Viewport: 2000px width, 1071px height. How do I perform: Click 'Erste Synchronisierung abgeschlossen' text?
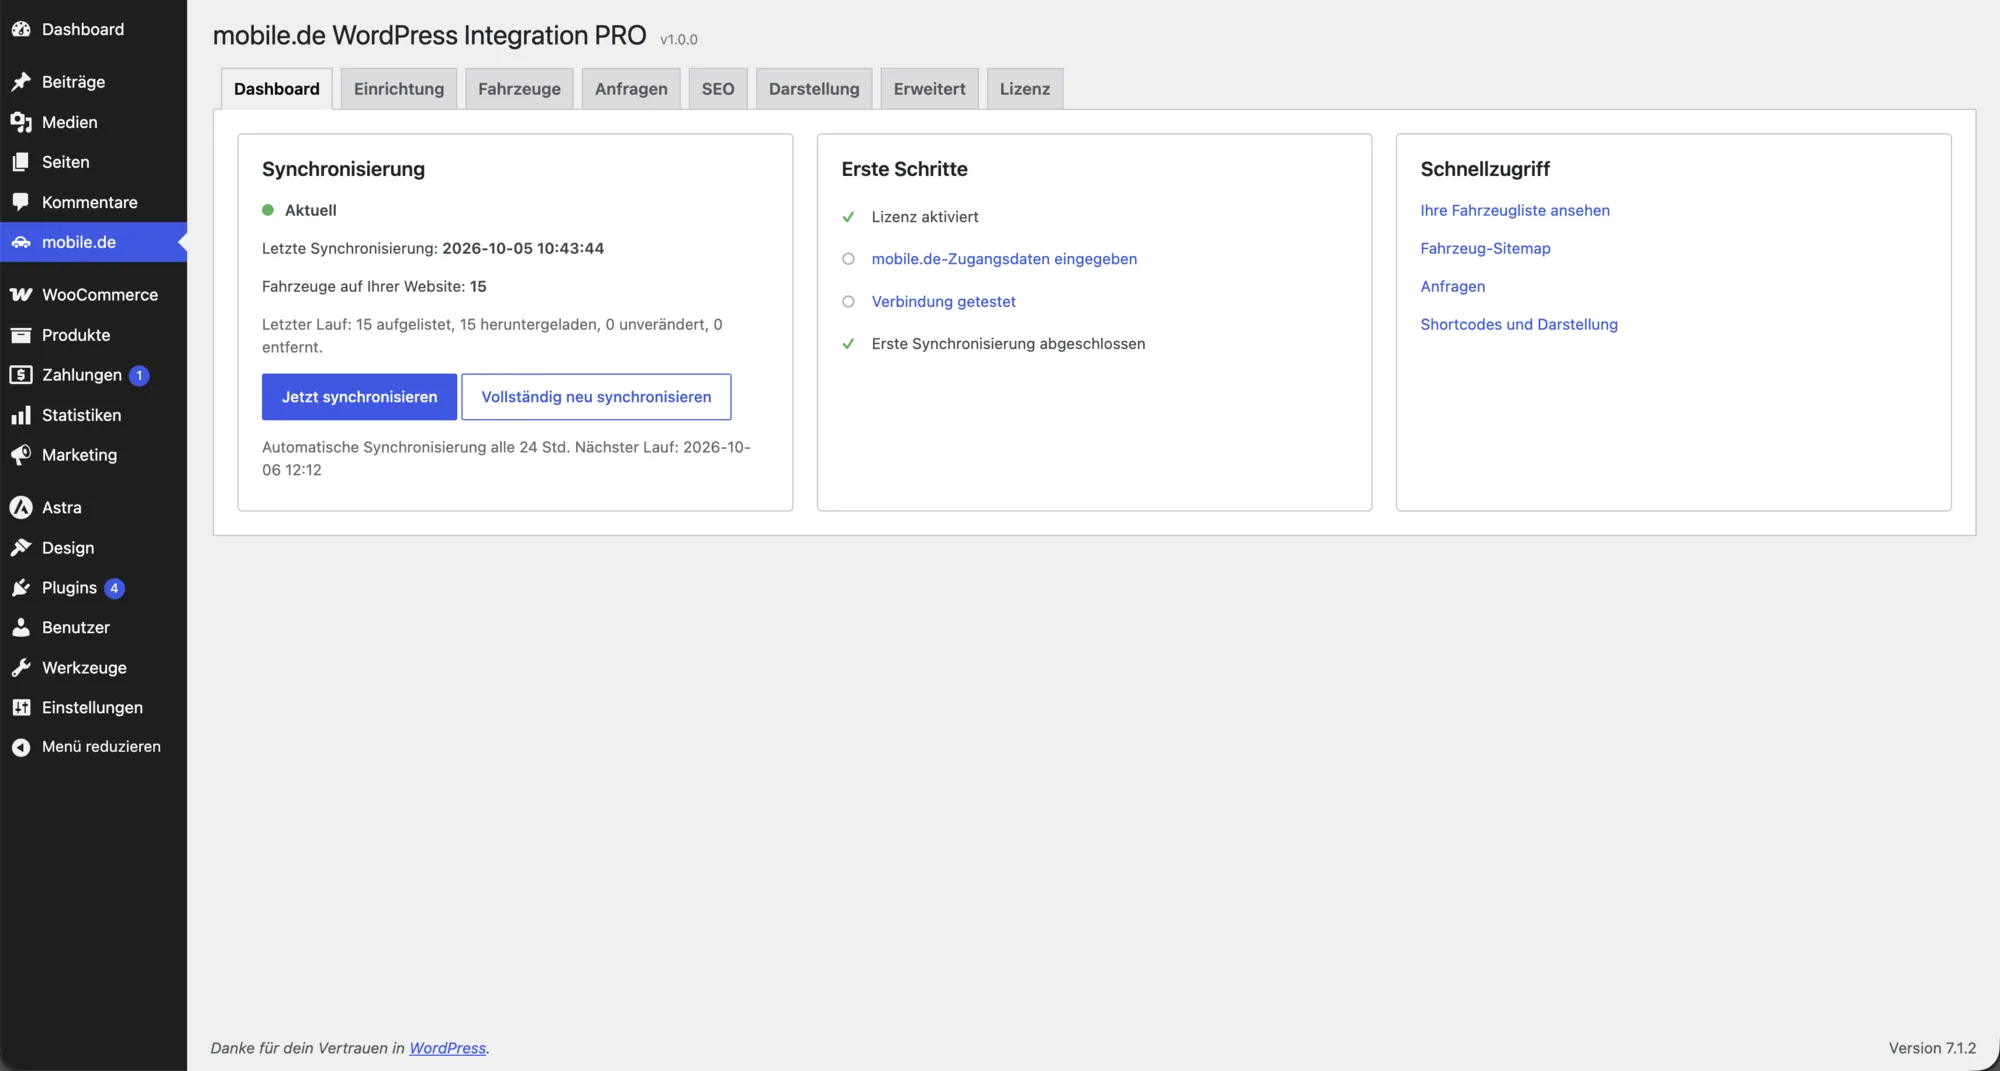pos(1008,344)
